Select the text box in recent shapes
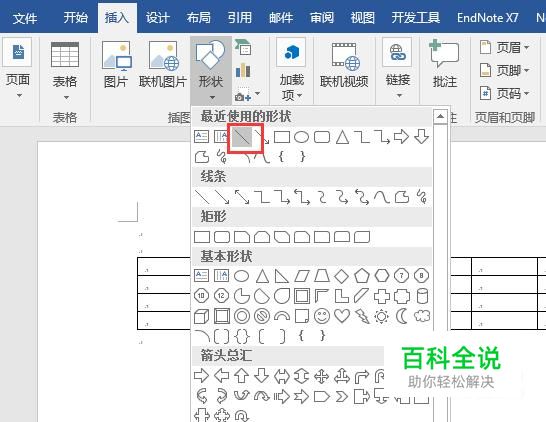Image resolution: width=546 pixels, height=422 pixels. (201, 137)
